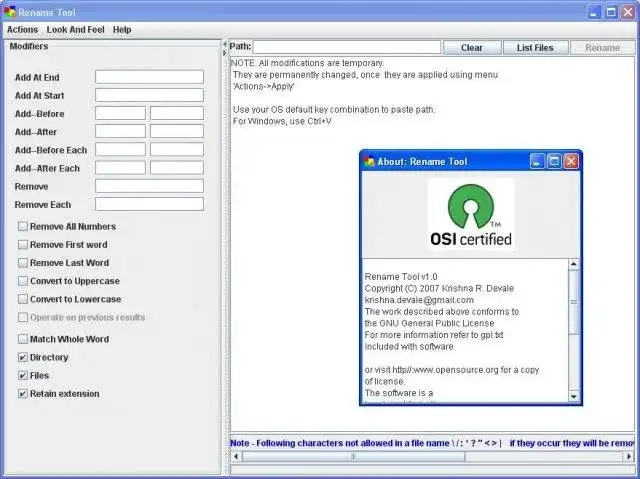
Task: Uncheck Retain extension checkbox
Action: click(x=23, y=394)
